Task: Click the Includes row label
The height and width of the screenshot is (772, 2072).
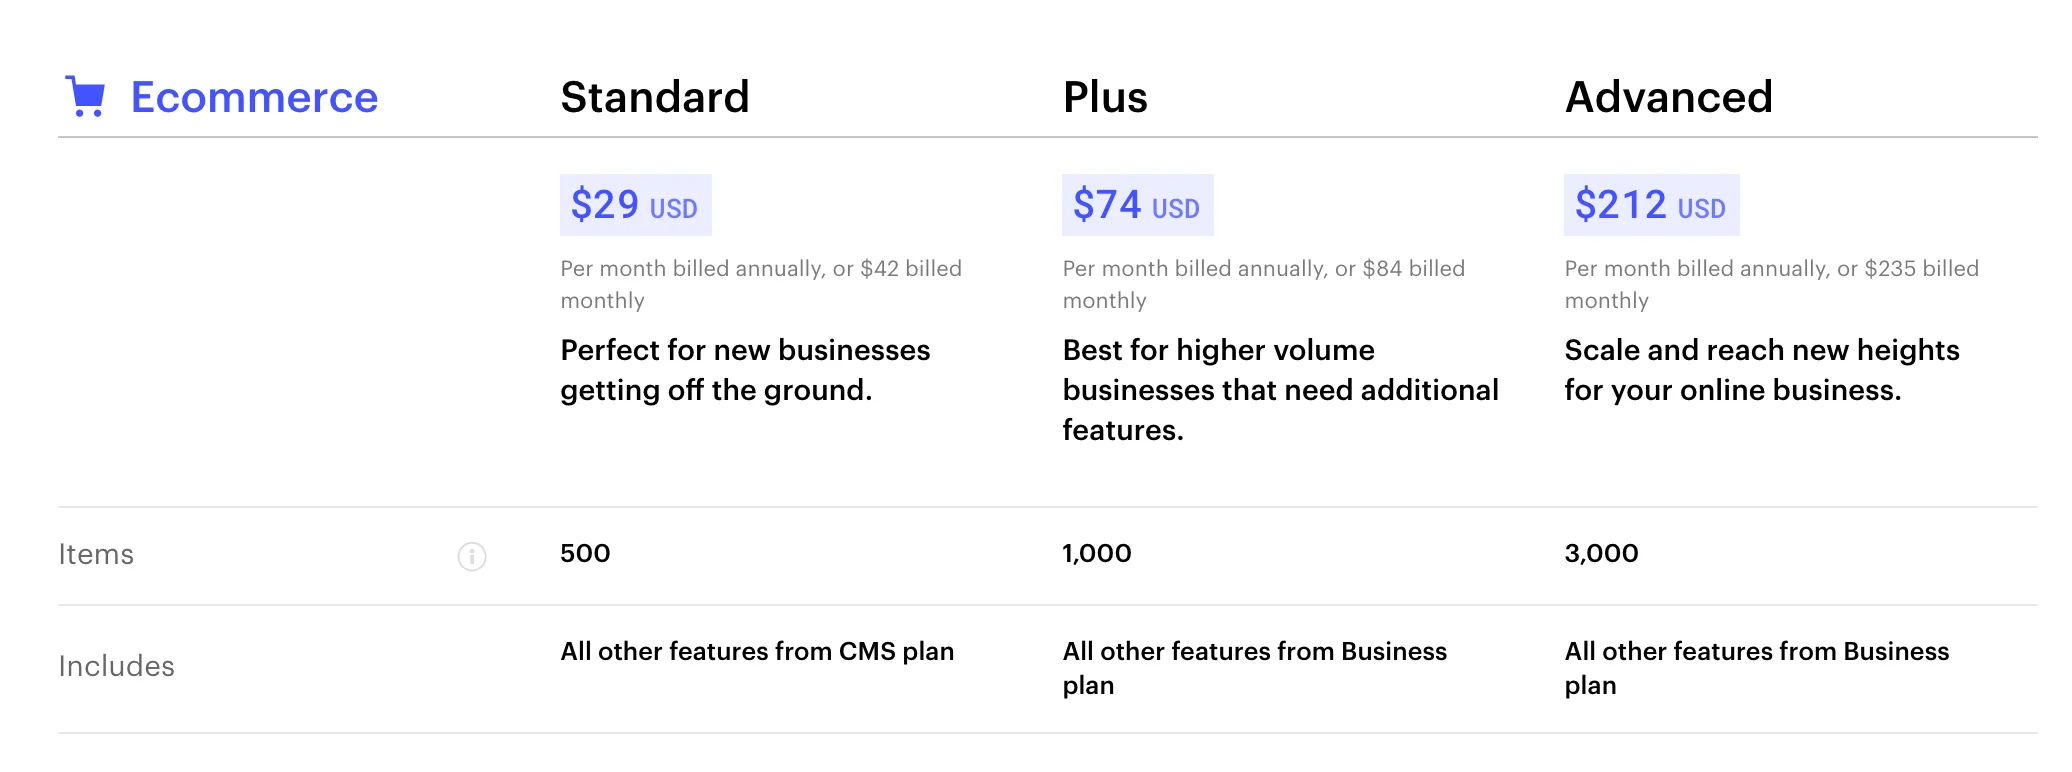Action: 116,666
